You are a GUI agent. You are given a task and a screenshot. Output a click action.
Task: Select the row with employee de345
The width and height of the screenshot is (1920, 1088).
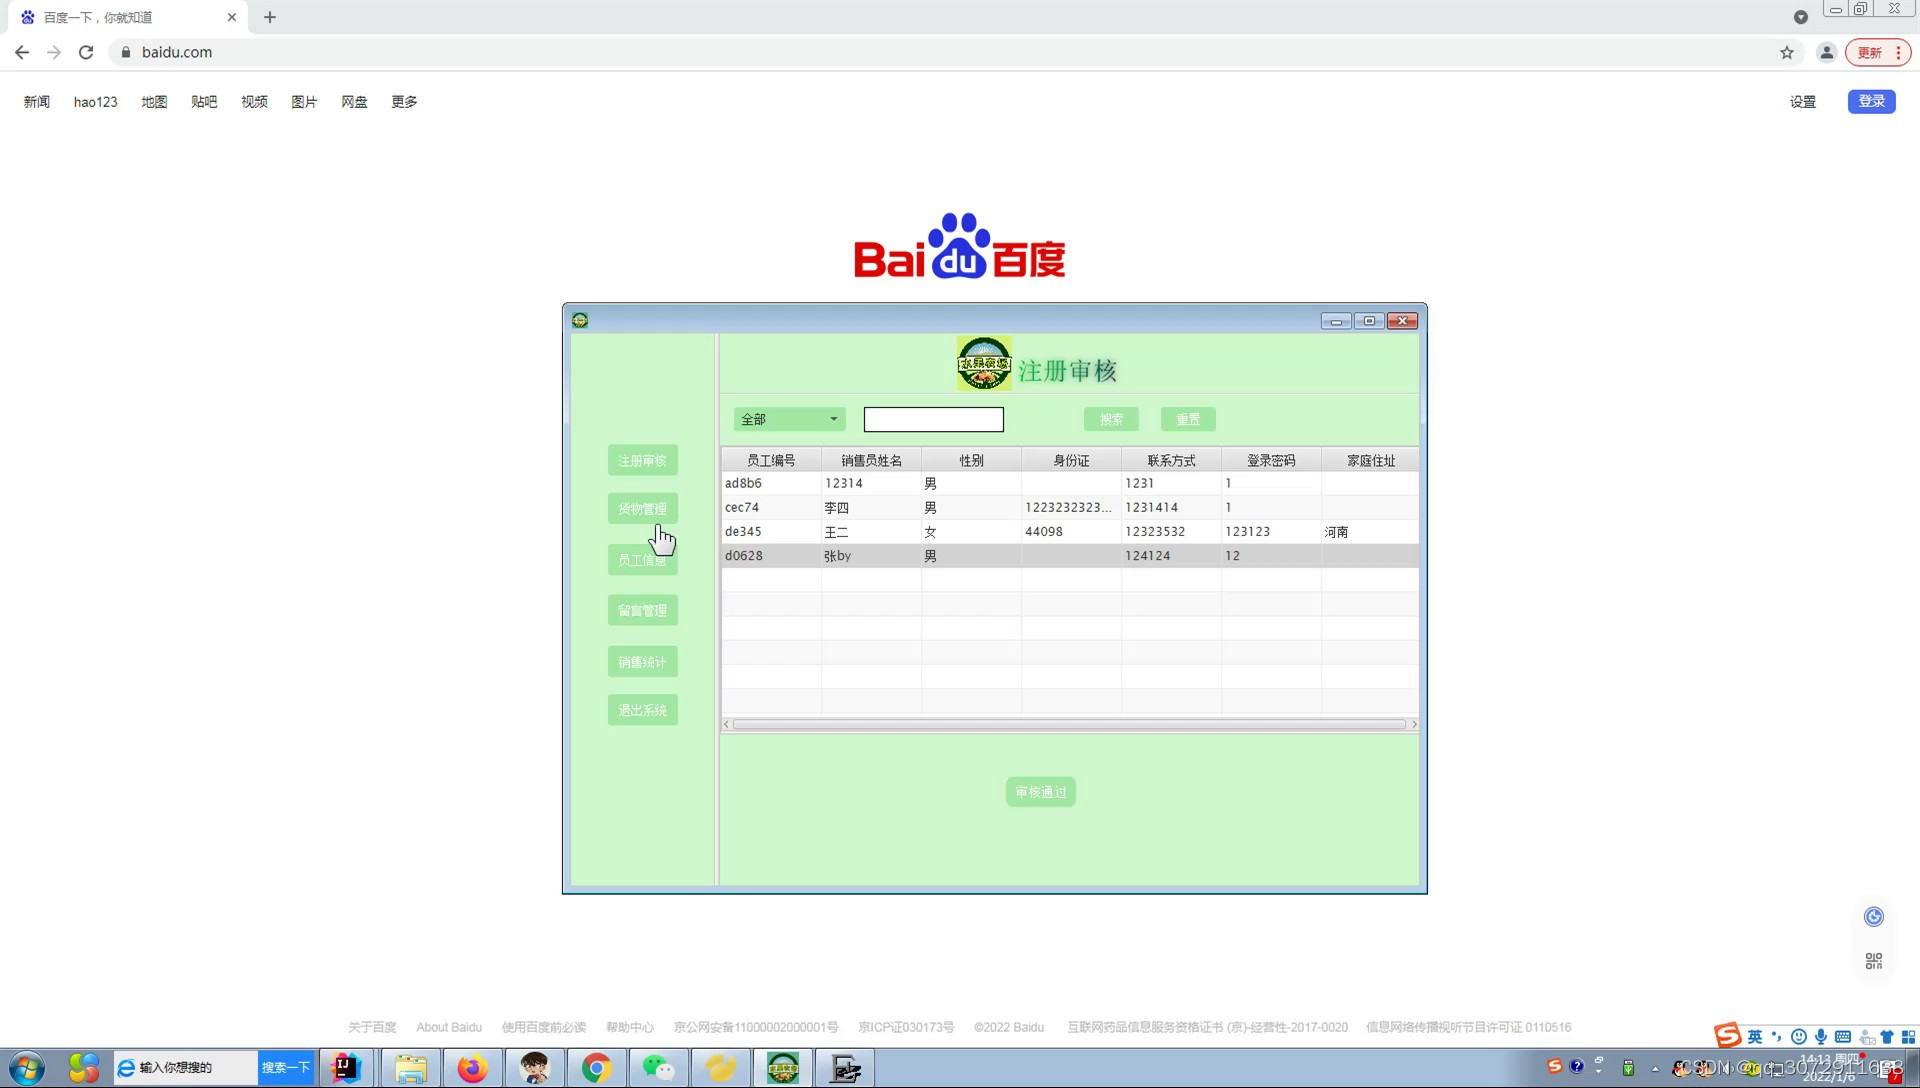tap(1070, 531)
